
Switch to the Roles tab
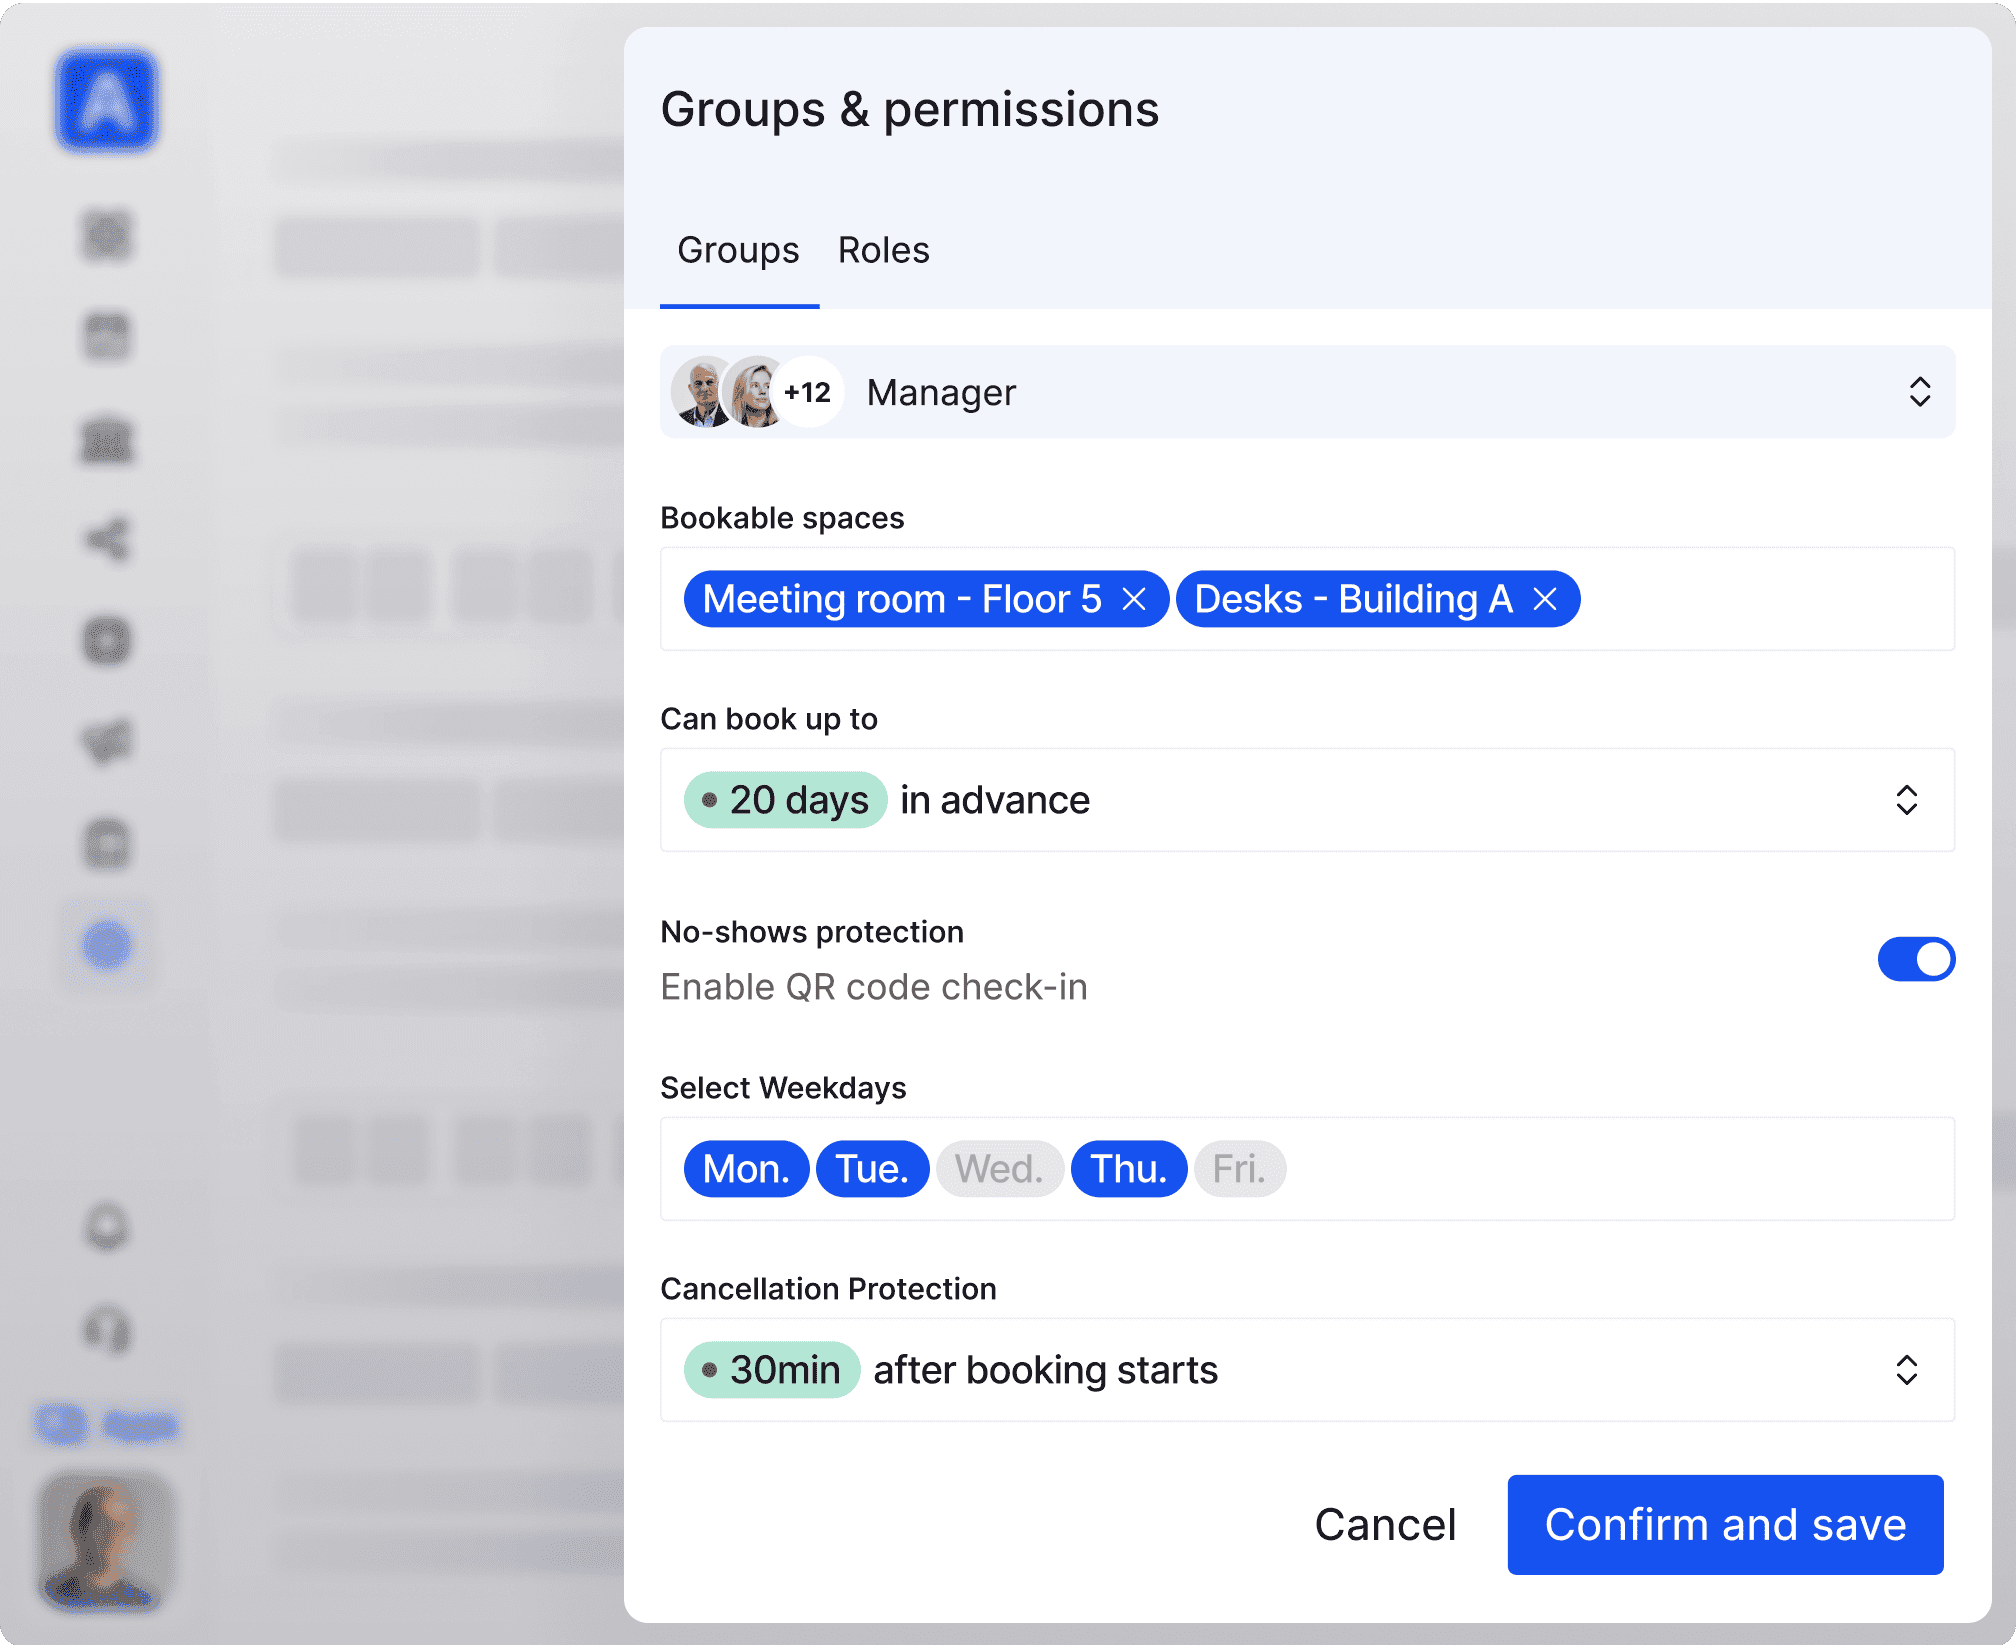click(x=883, y=250)
